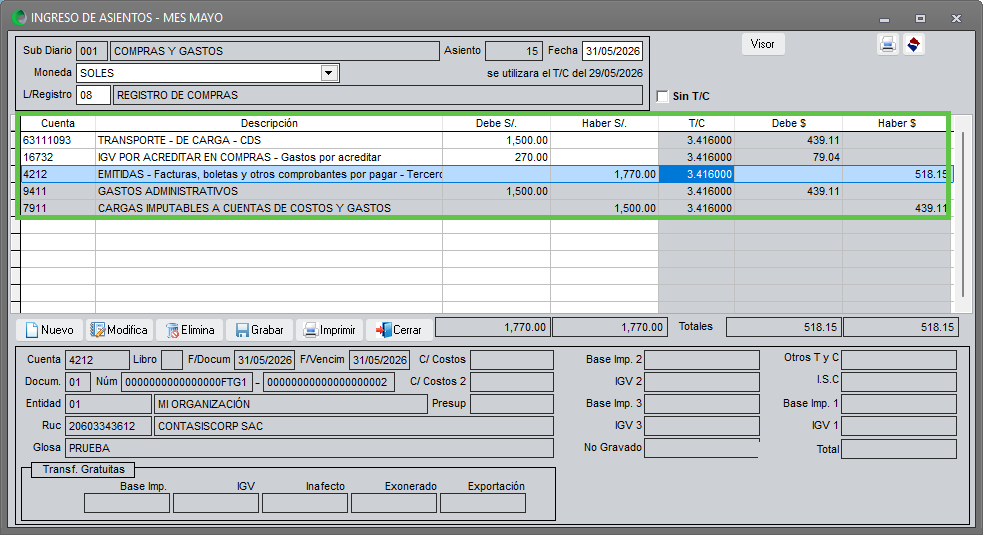983x535 pixels.
Task: Click the Cuenta detail field 4212
Action: [97, 360]
